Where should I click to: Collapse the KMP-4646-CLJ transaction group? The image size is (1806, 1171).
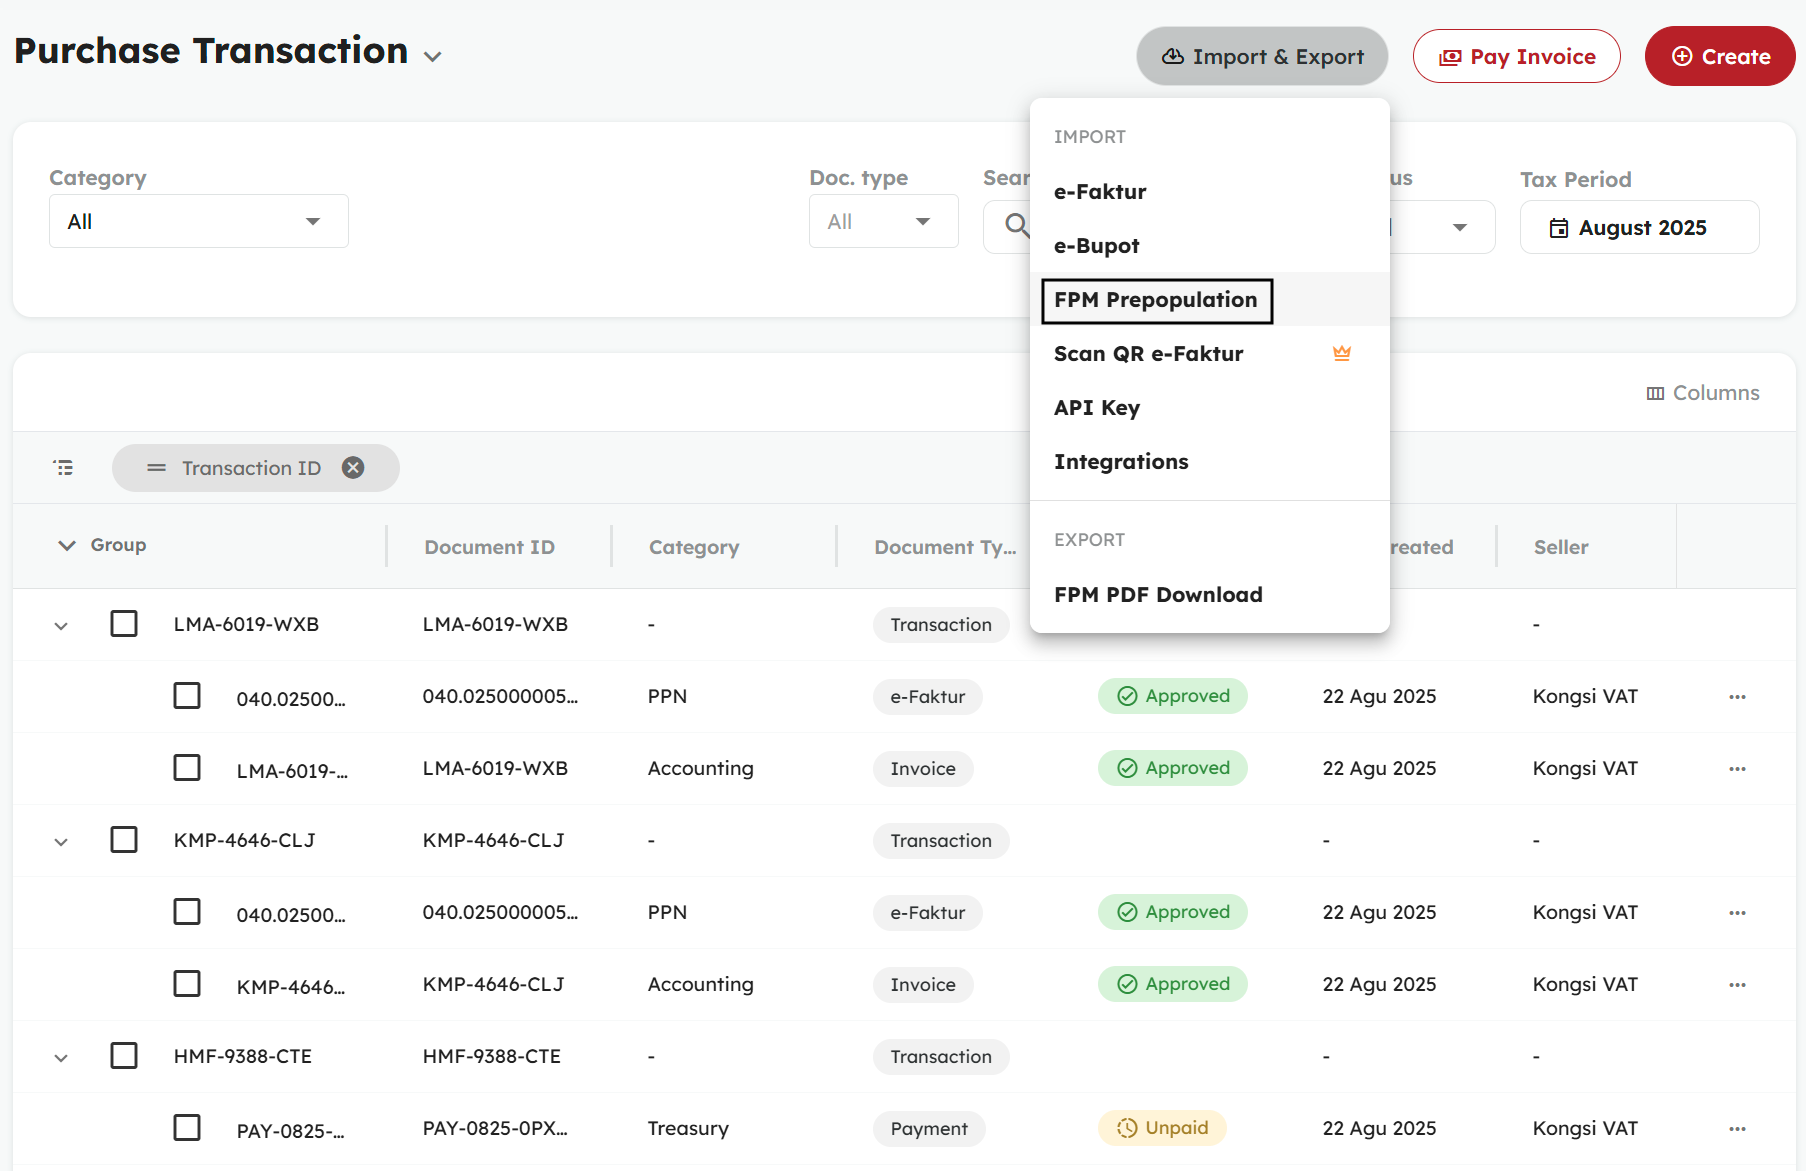[61, 842]
